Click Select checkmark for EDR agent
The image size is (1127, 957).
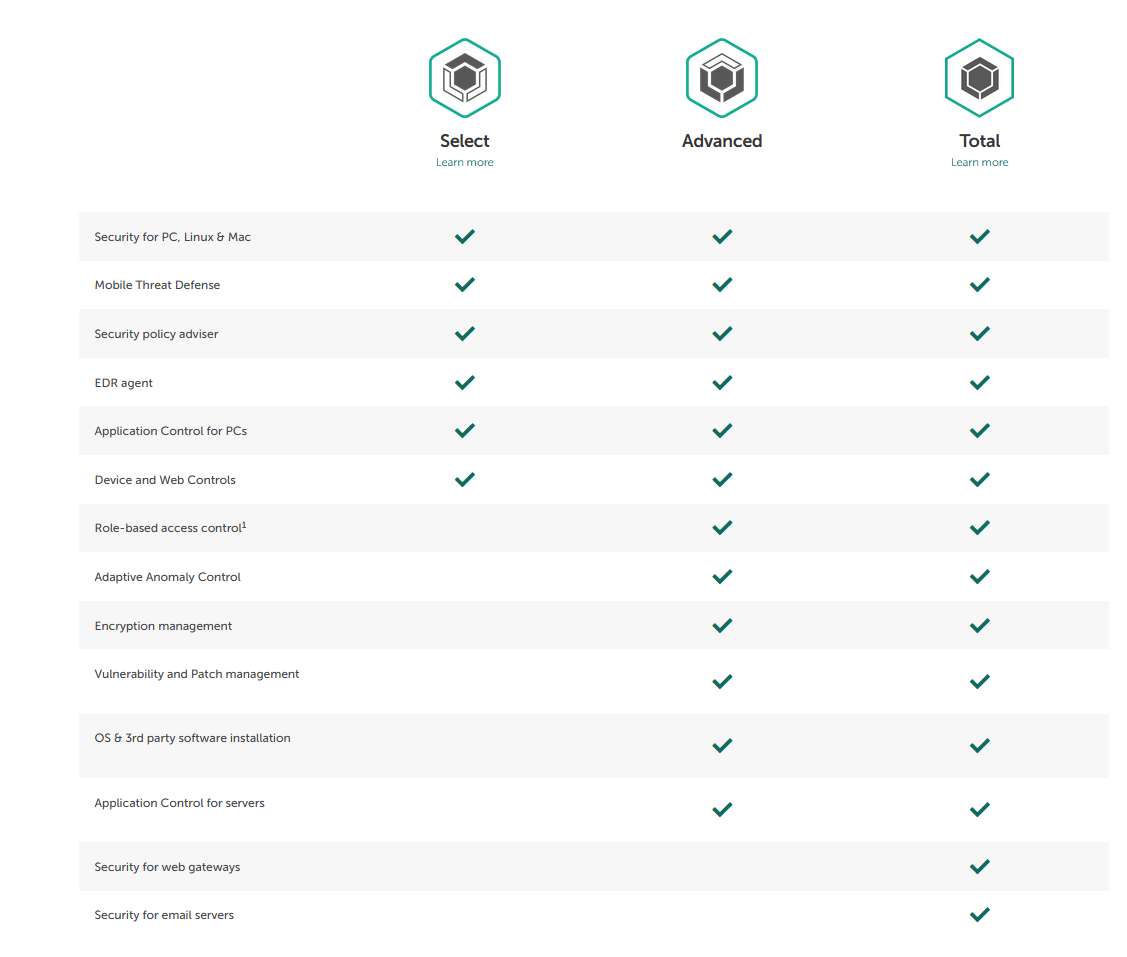(465, 382)
